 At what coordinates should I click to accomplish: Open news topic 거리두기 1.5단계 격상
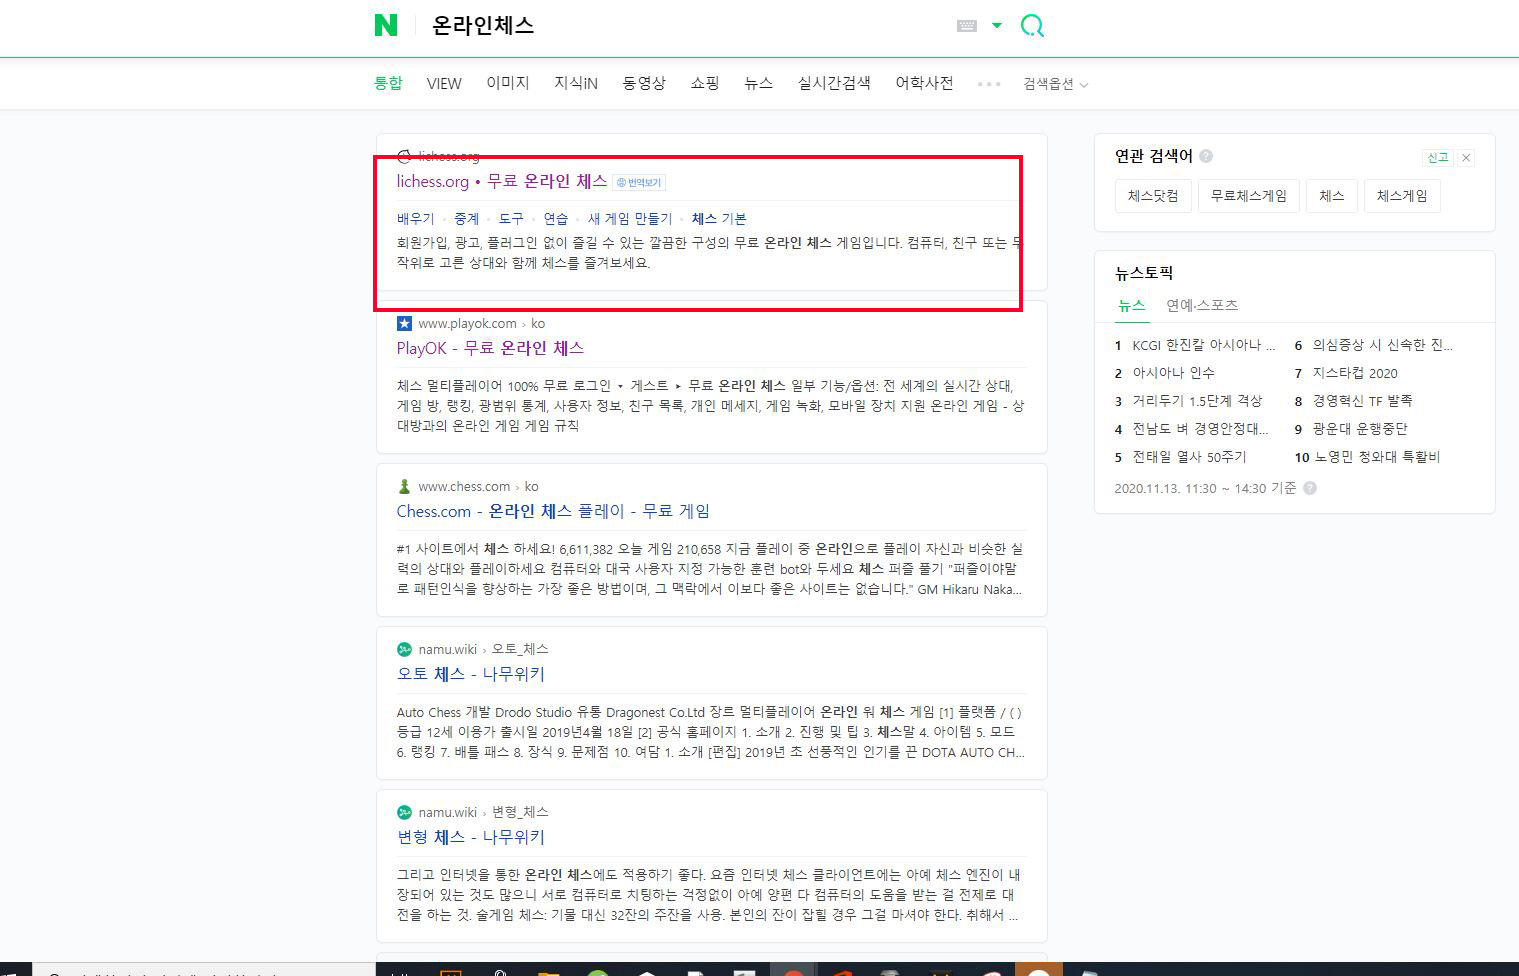(x=1197, y=401)
